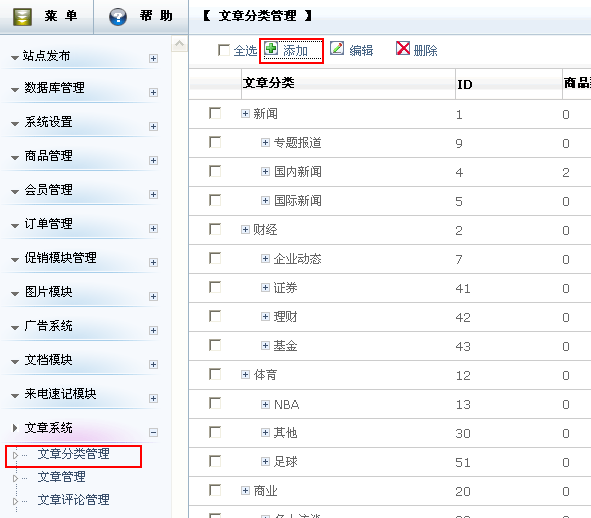Open 文章评论管理 in the sidebar tree

coord(73,500)
